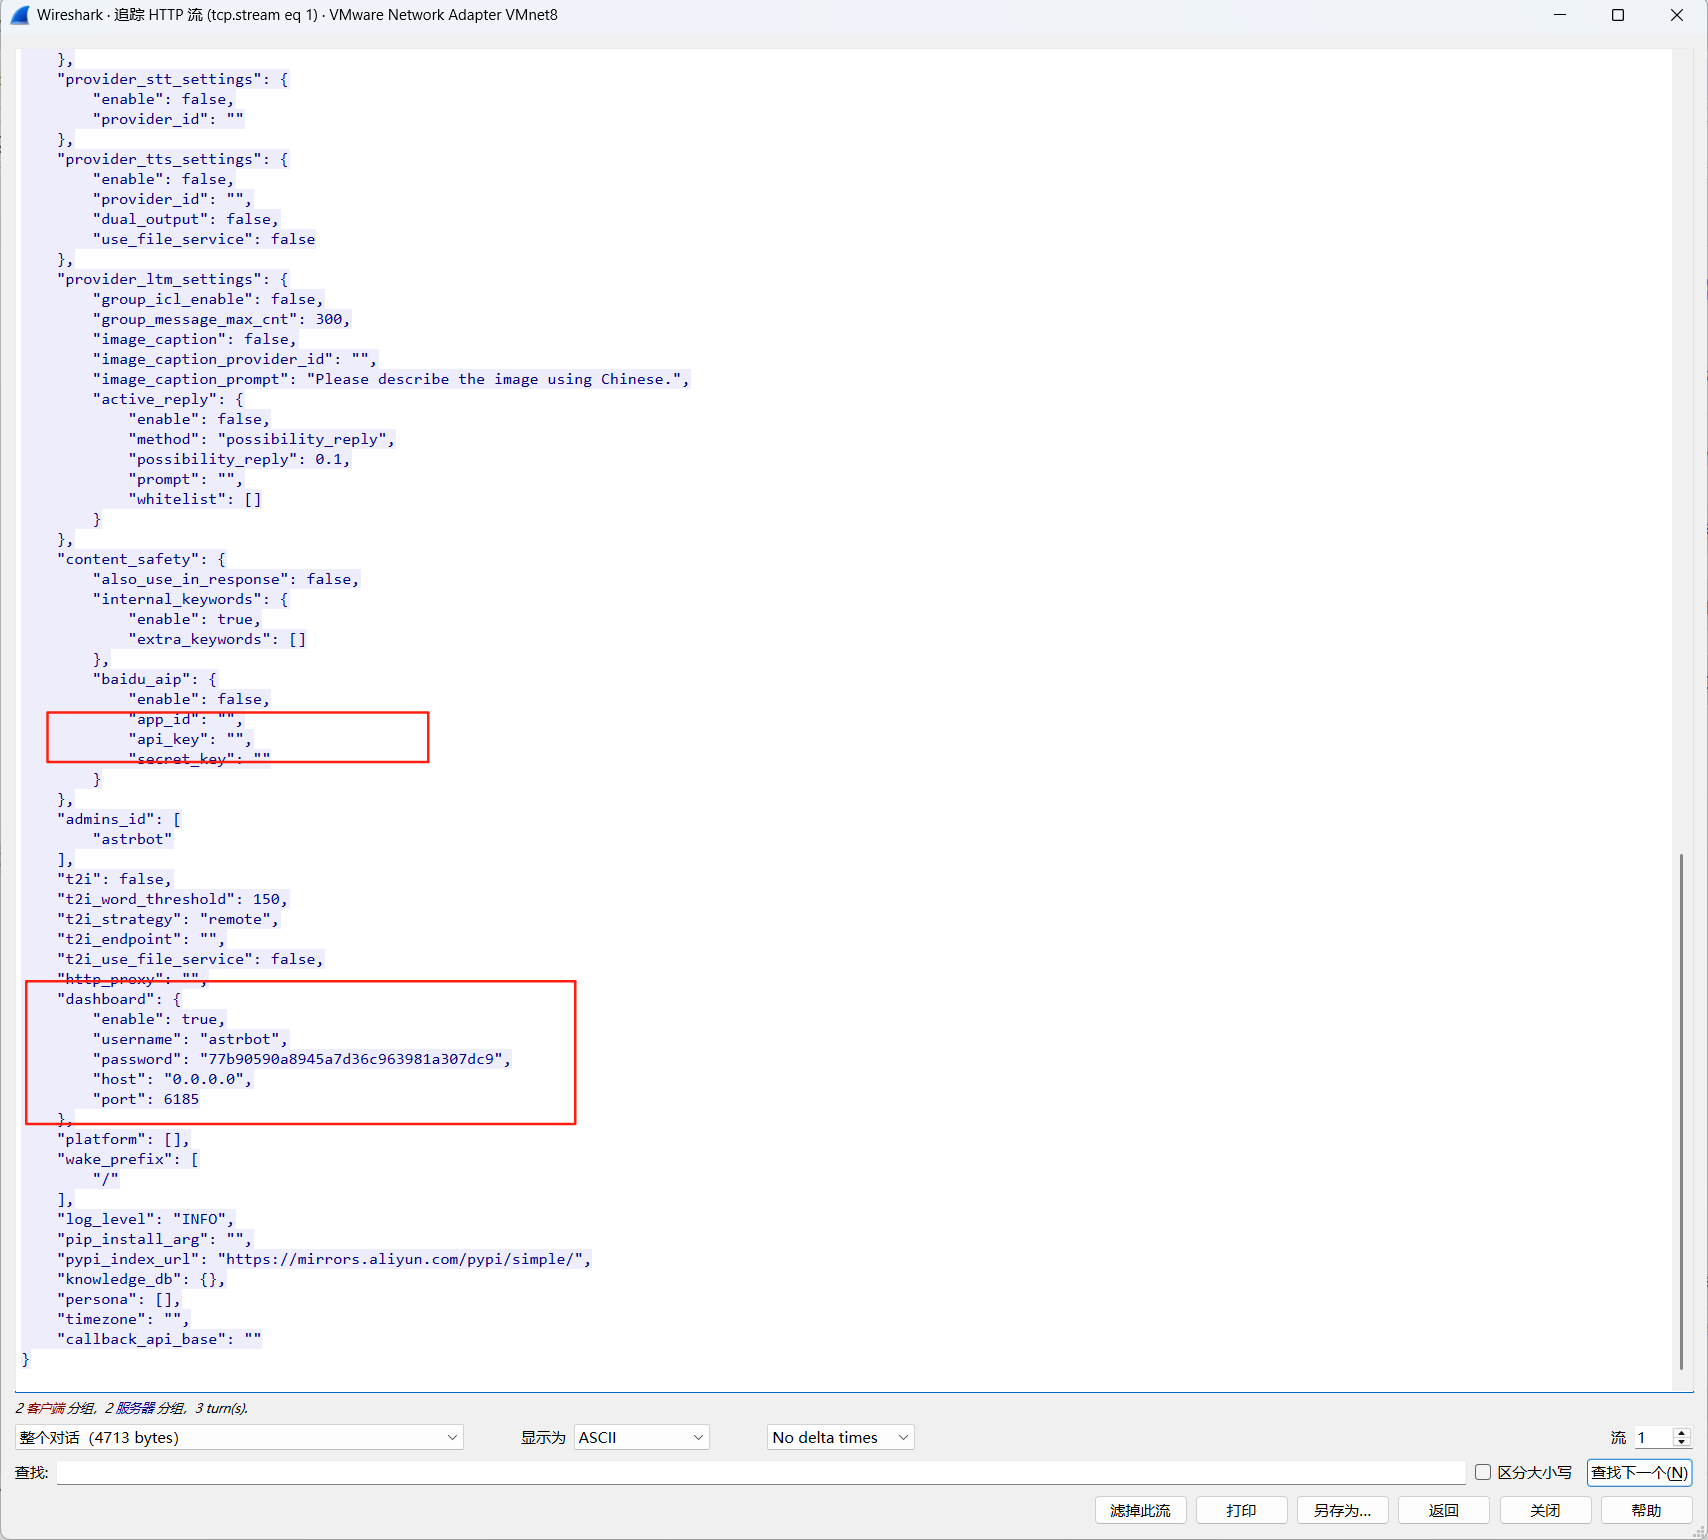Click the 打印 print button
This screenshot has height=1540, width=1708.
(1241, 1510)
